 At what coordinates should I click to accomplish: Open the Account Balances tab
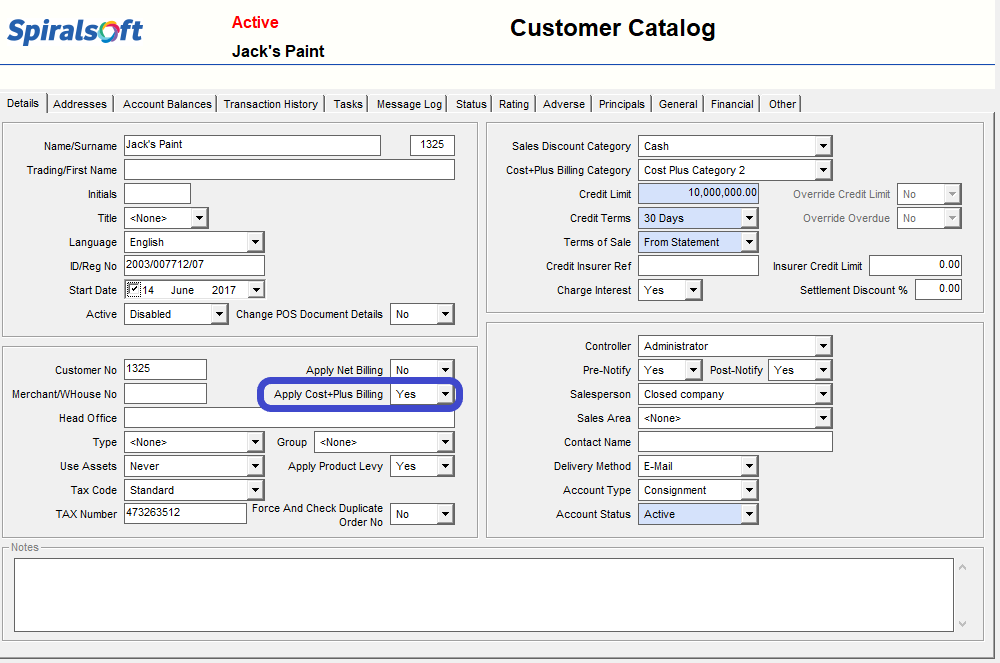point(167,104)
